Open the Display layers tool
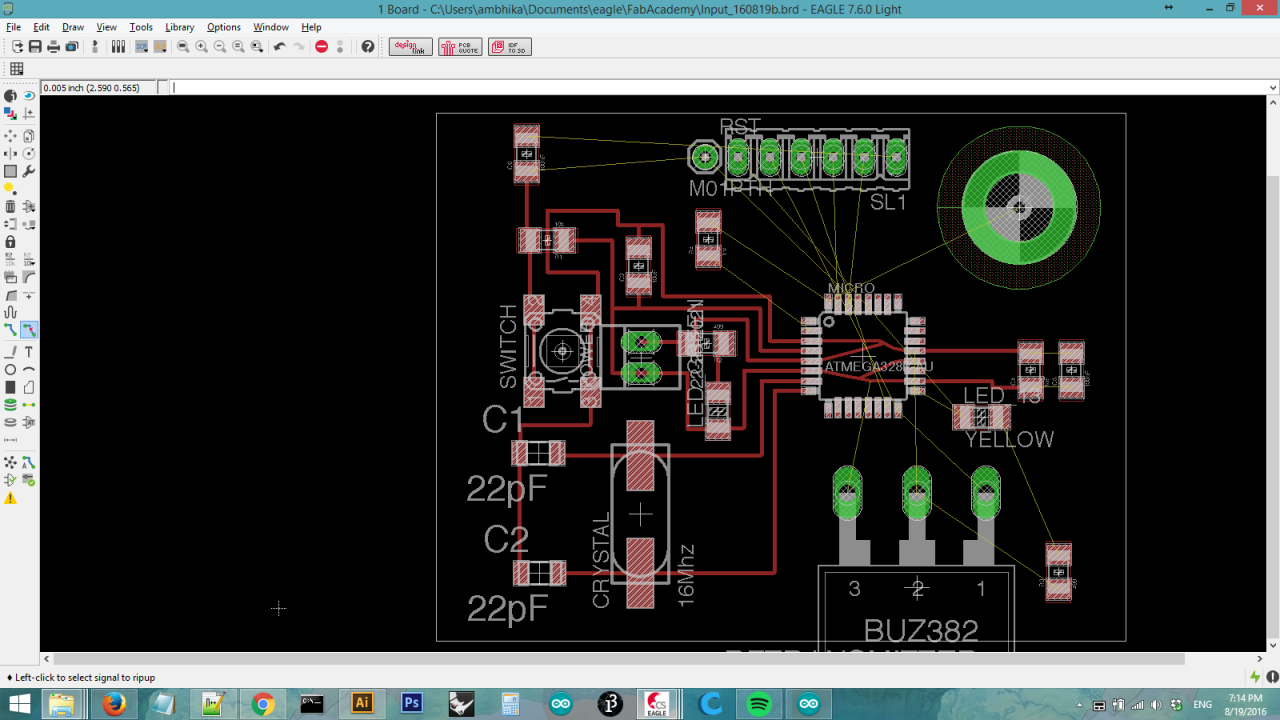The width and height of the screenshot is (1280, 720). coord(10,113)
